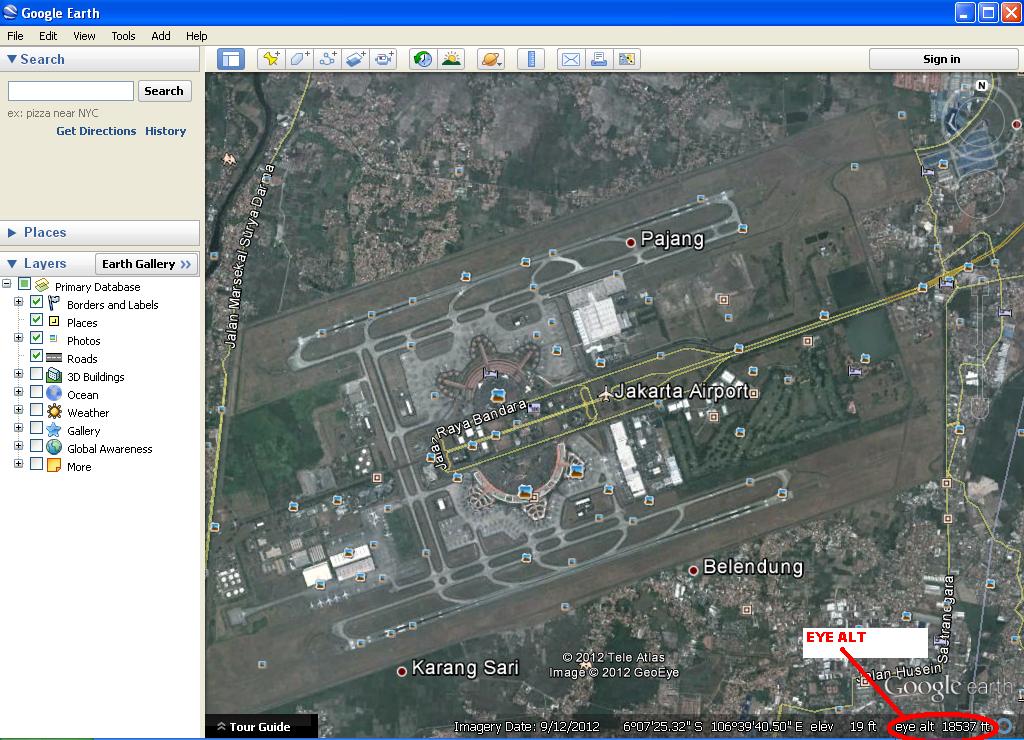Switch between Earth, Sky and planets
Viewport: 1024px width, 740px height.
pos(491,59)
